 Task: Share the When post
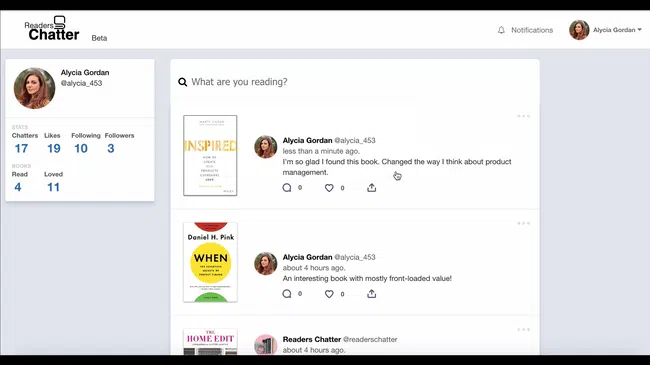[x=371, y=294]
